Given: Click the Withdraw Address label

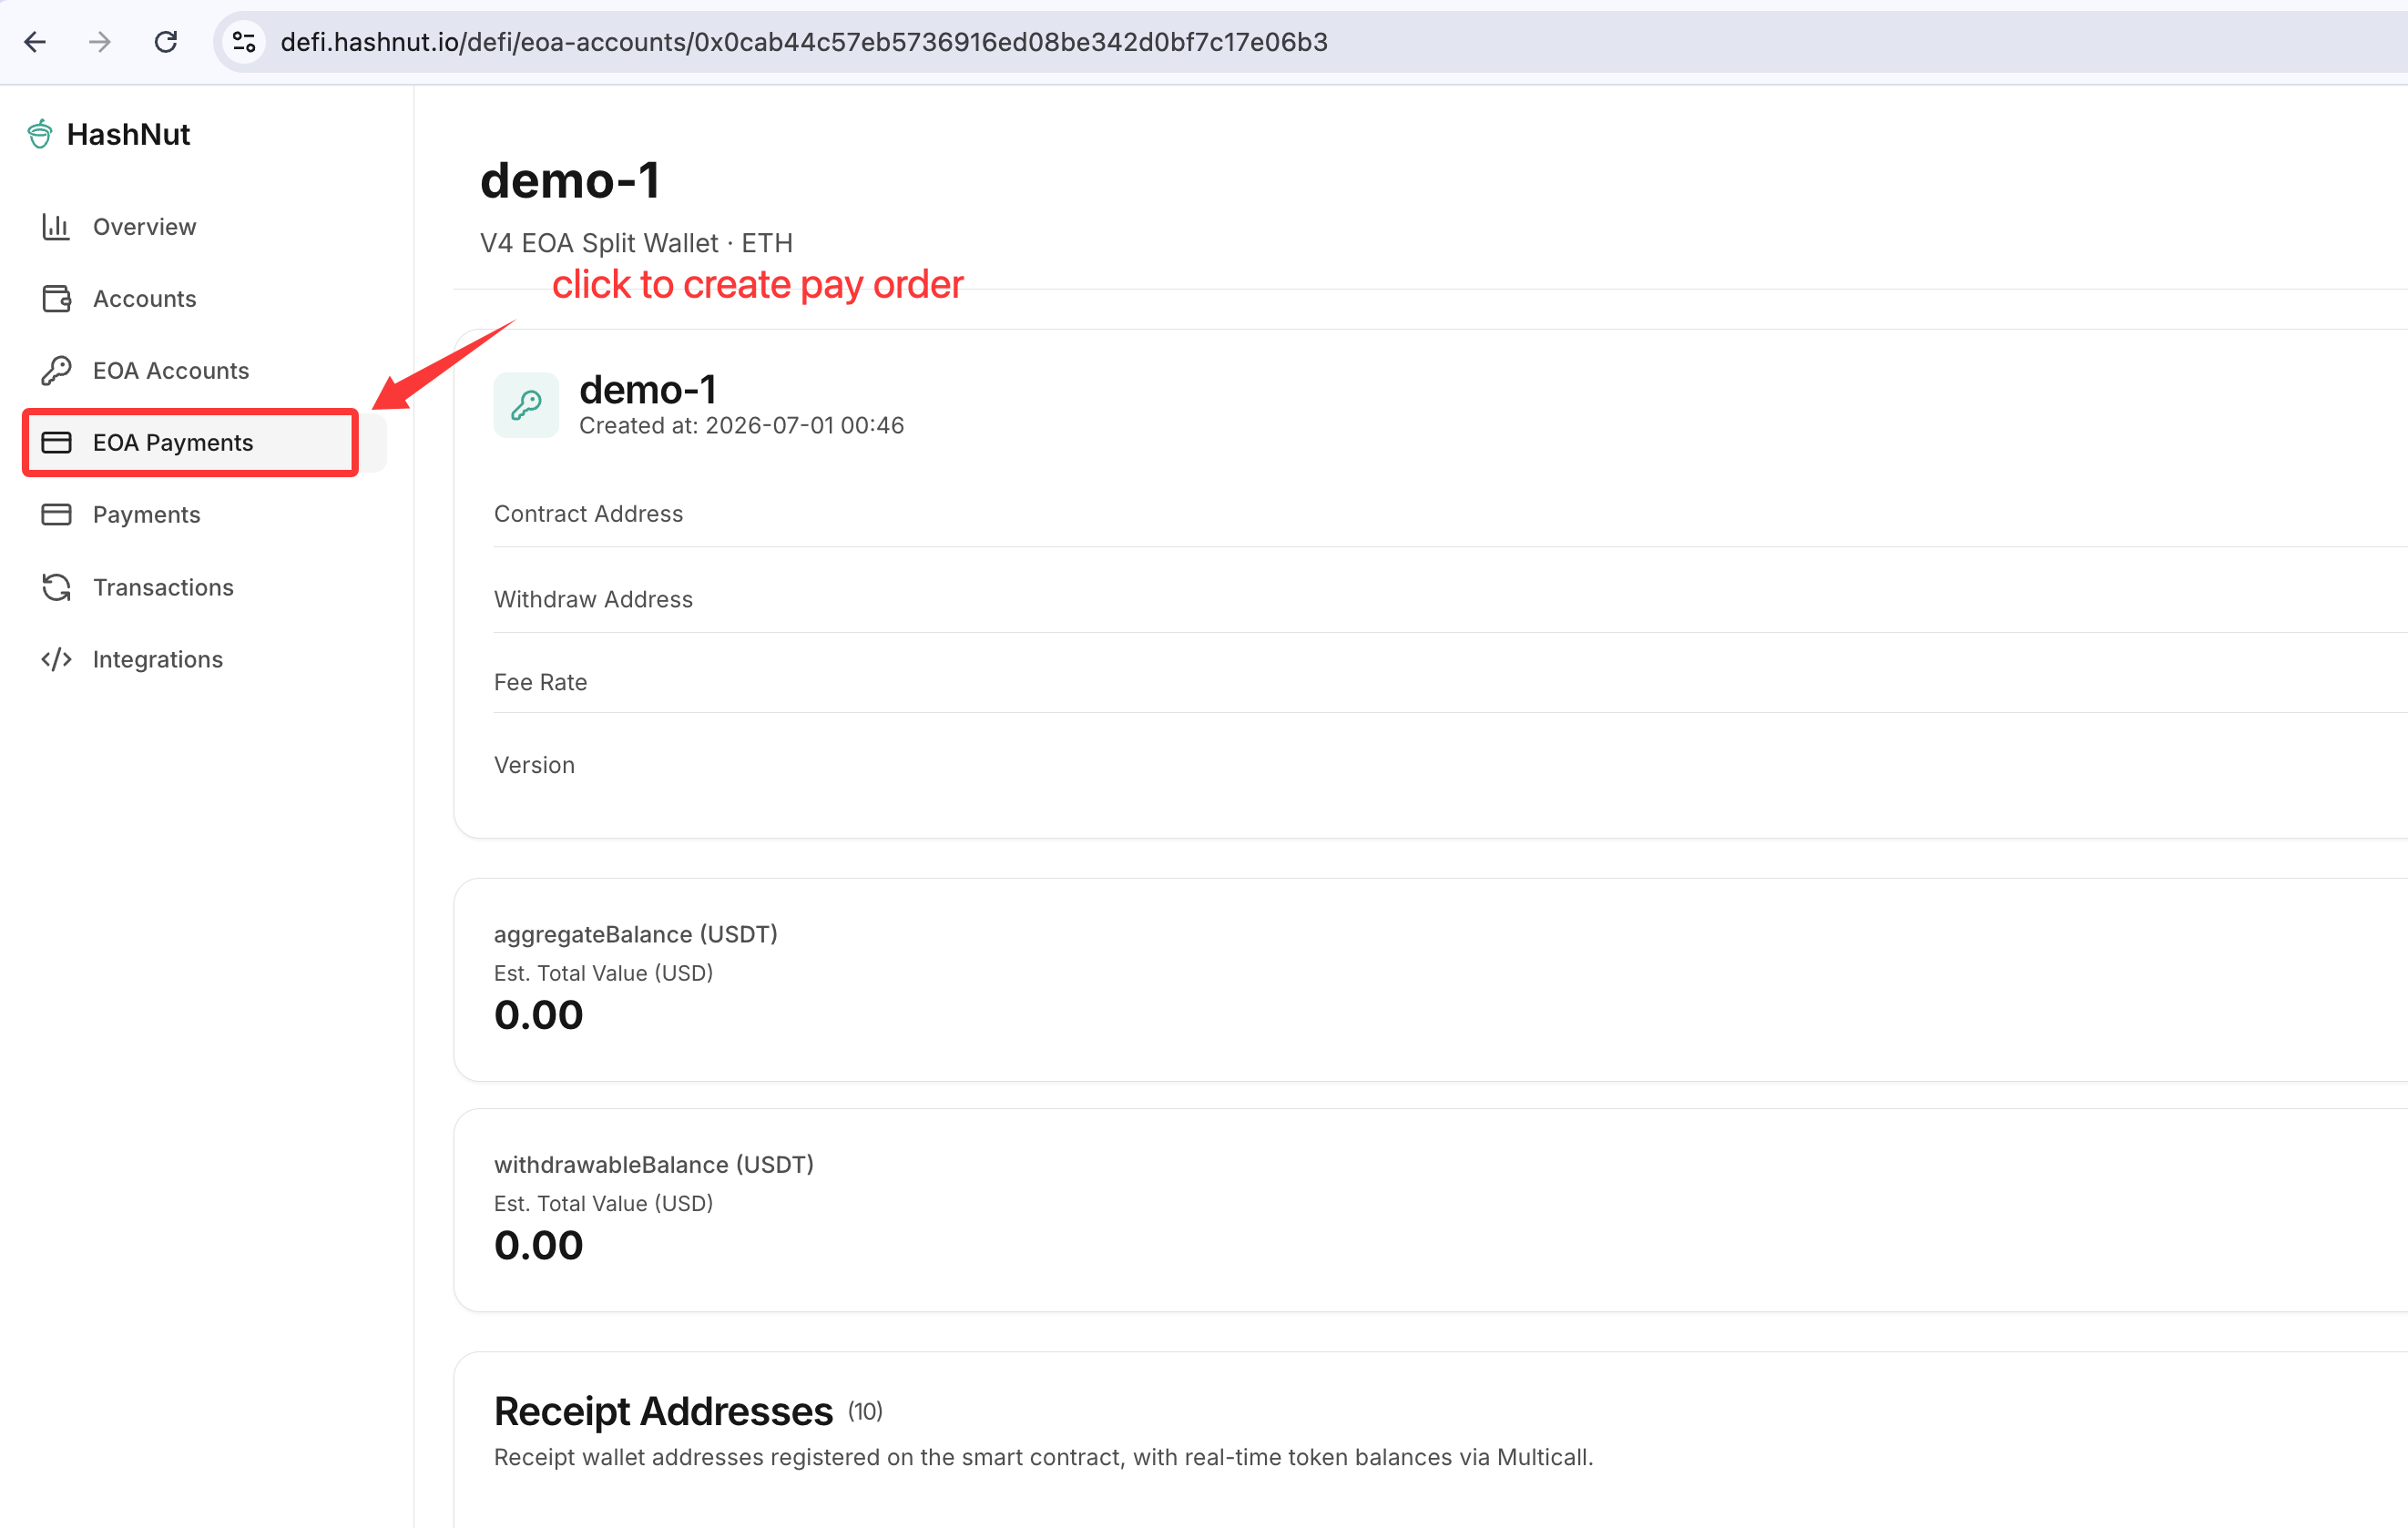Looking at the screenshot, I should (x=594, y=599).
